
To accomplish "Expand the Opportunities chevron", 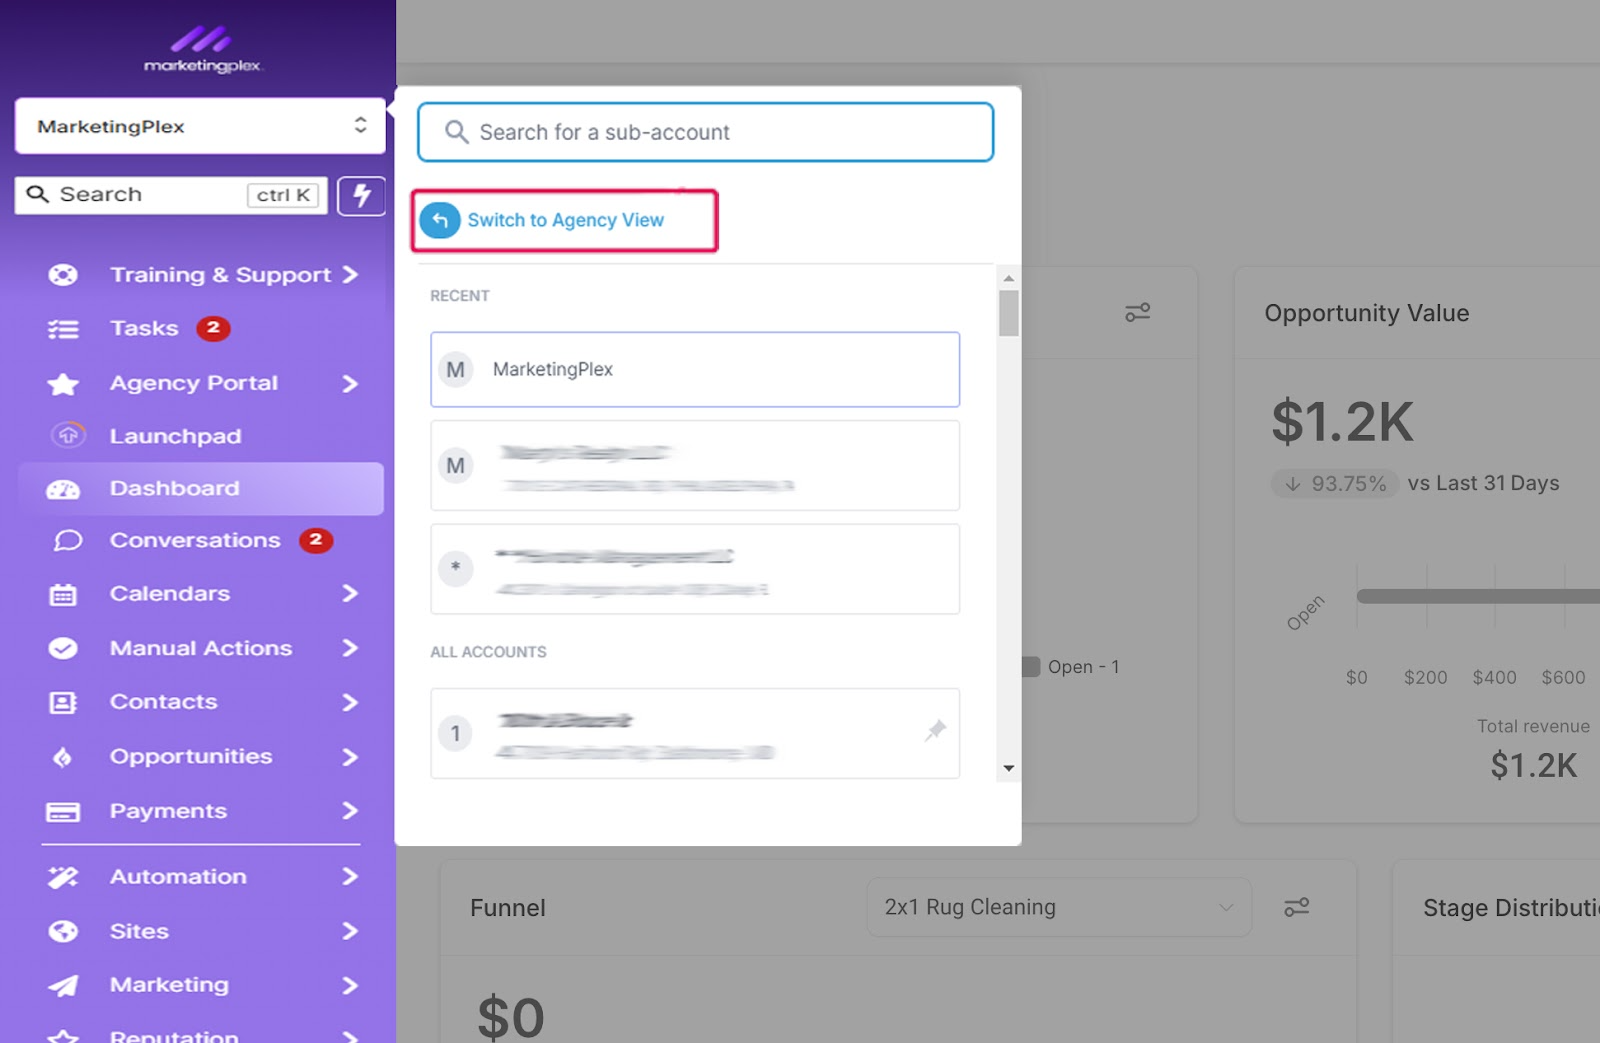I will [x=350, y=757].
